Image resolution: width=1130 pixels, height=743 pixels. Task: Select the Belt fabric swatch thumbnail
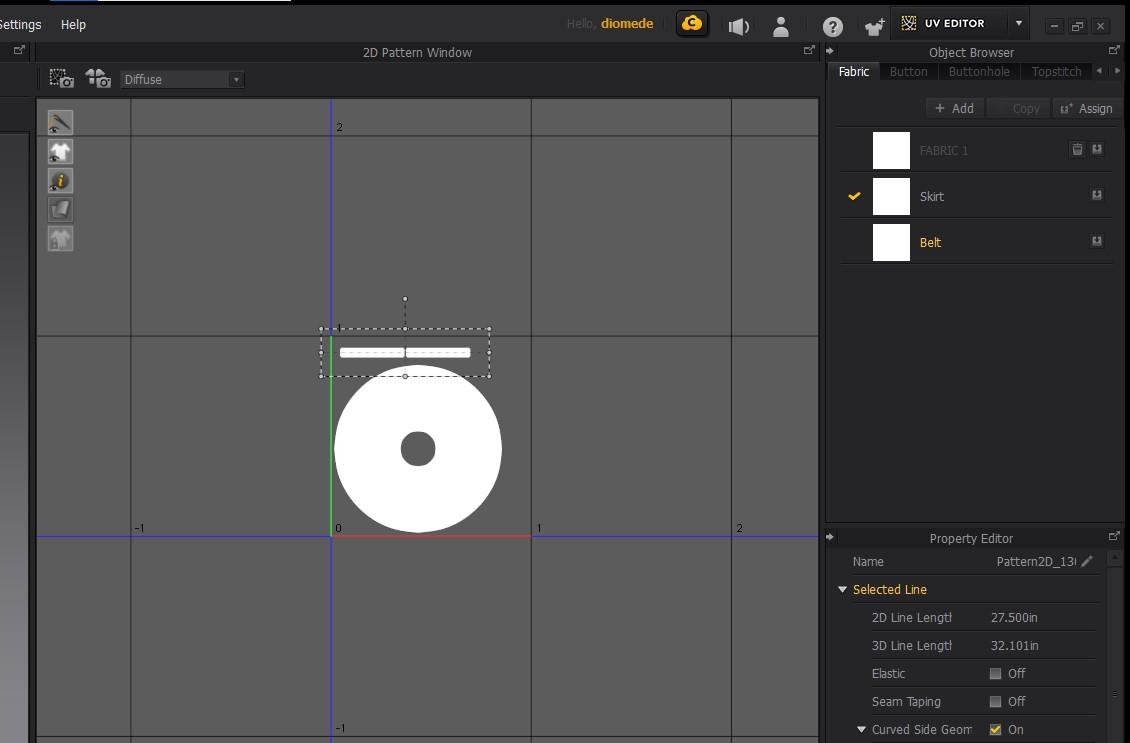pos(891,242)
